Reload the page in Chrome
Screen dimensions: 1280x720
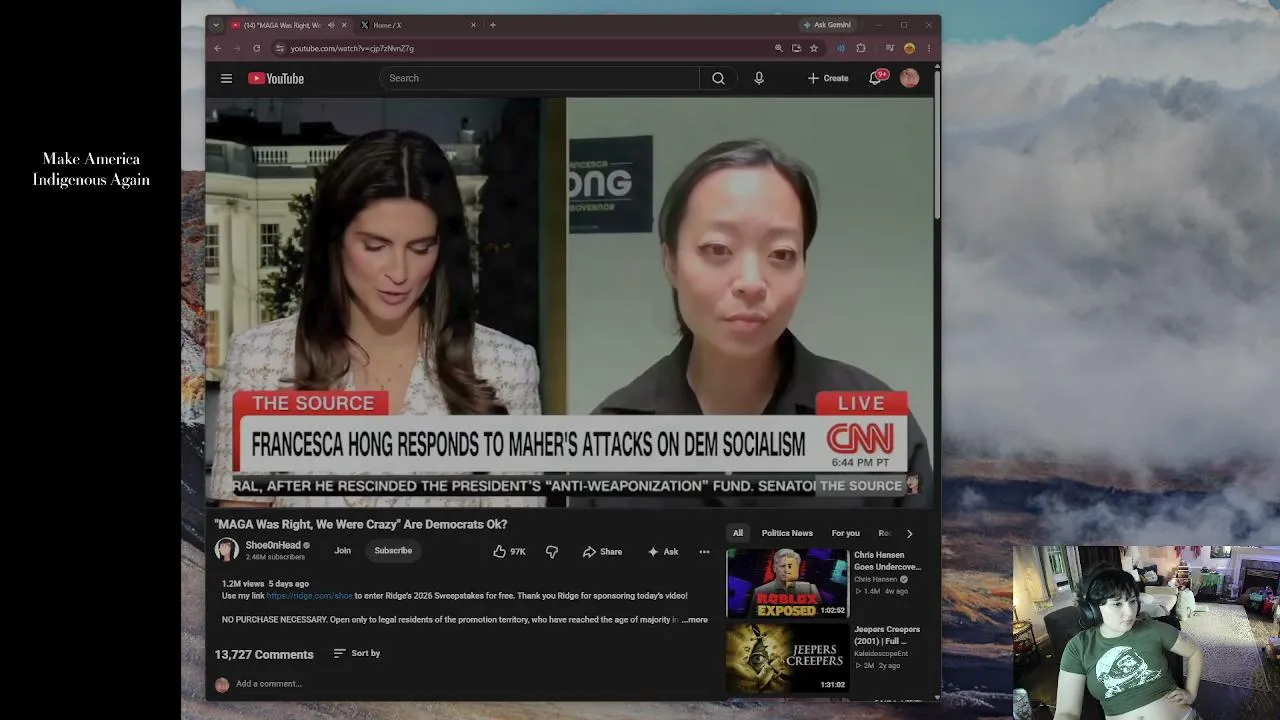click(x=257, y=48)
